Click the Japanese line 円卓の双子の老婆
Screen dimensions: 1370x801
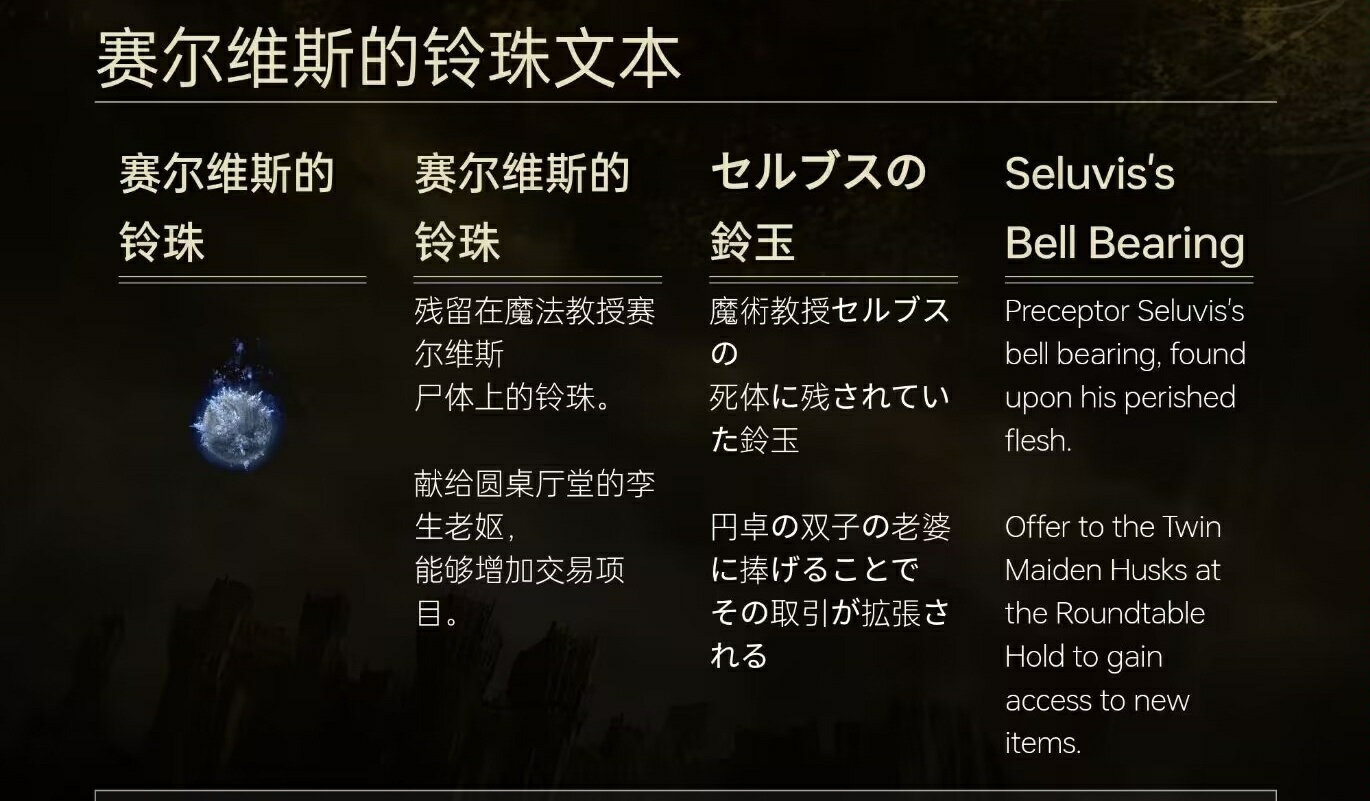(830, 527)
